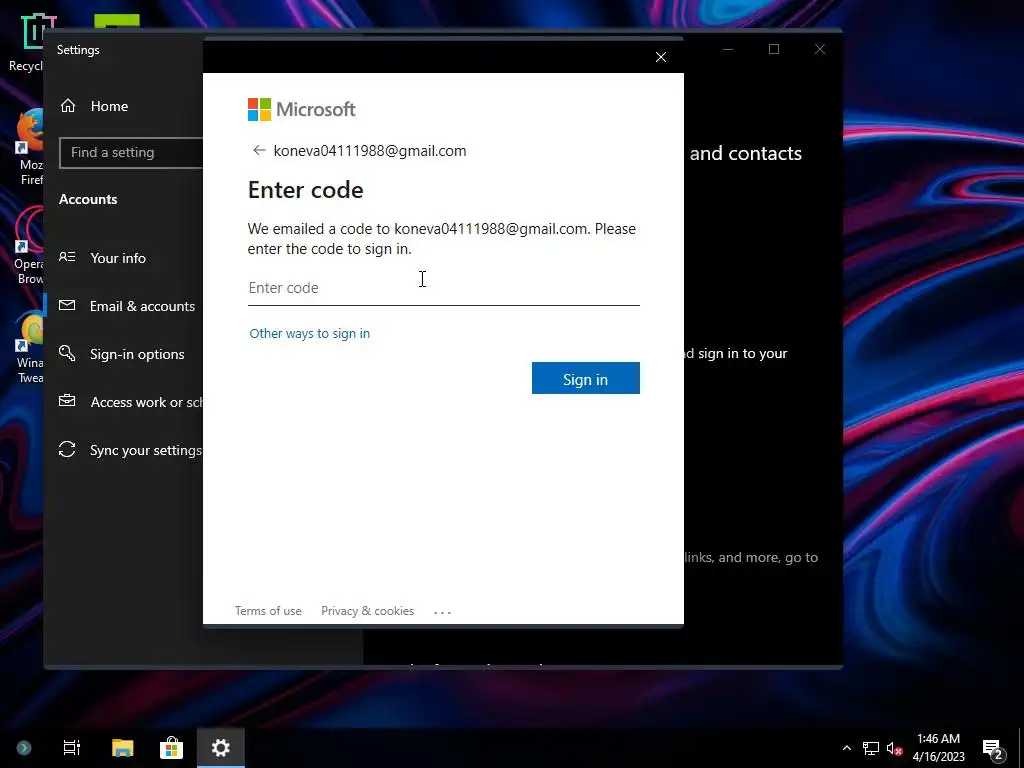Screen dimensions: 1024x768
Task: Click the Microsoft logo in the dialog
Action: [x=301, y=109]
